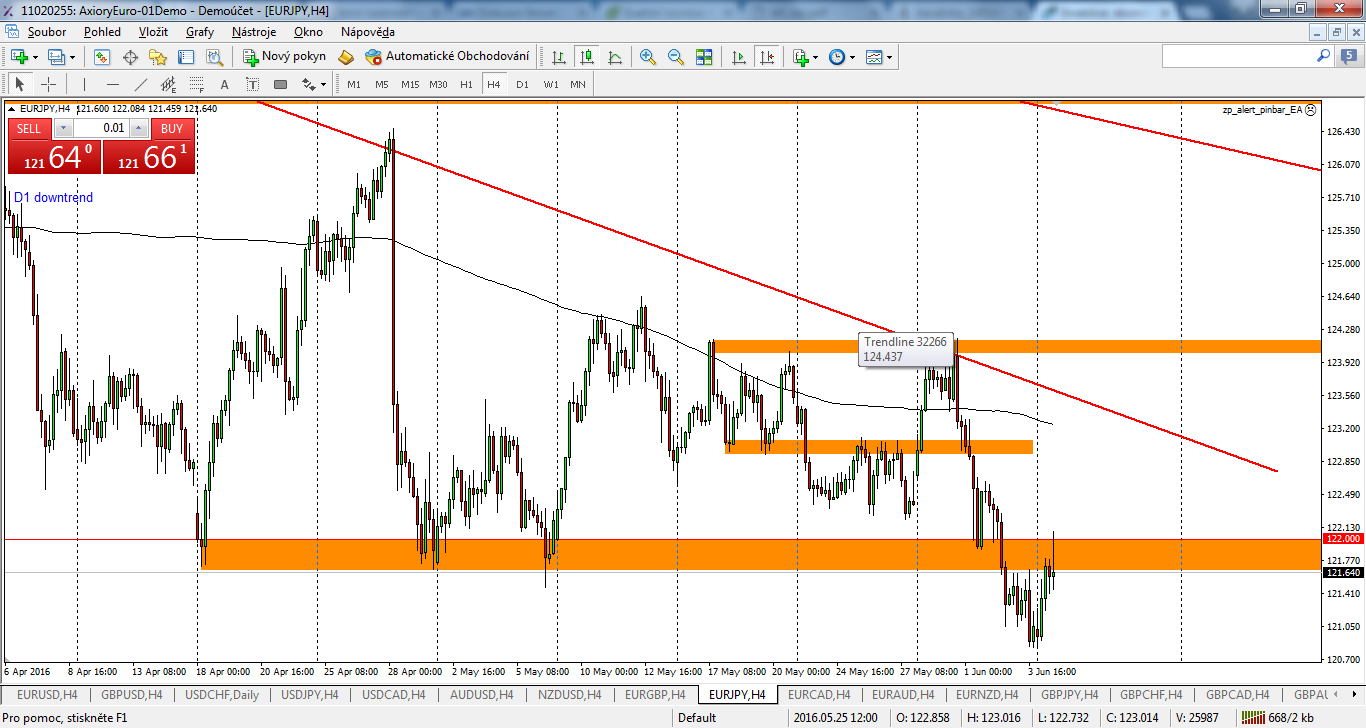Image resolution: width=1366 pixels, height=728 pixels.
Task: Select the Equidistant Channel tool
Action: (x=168, y=84)
